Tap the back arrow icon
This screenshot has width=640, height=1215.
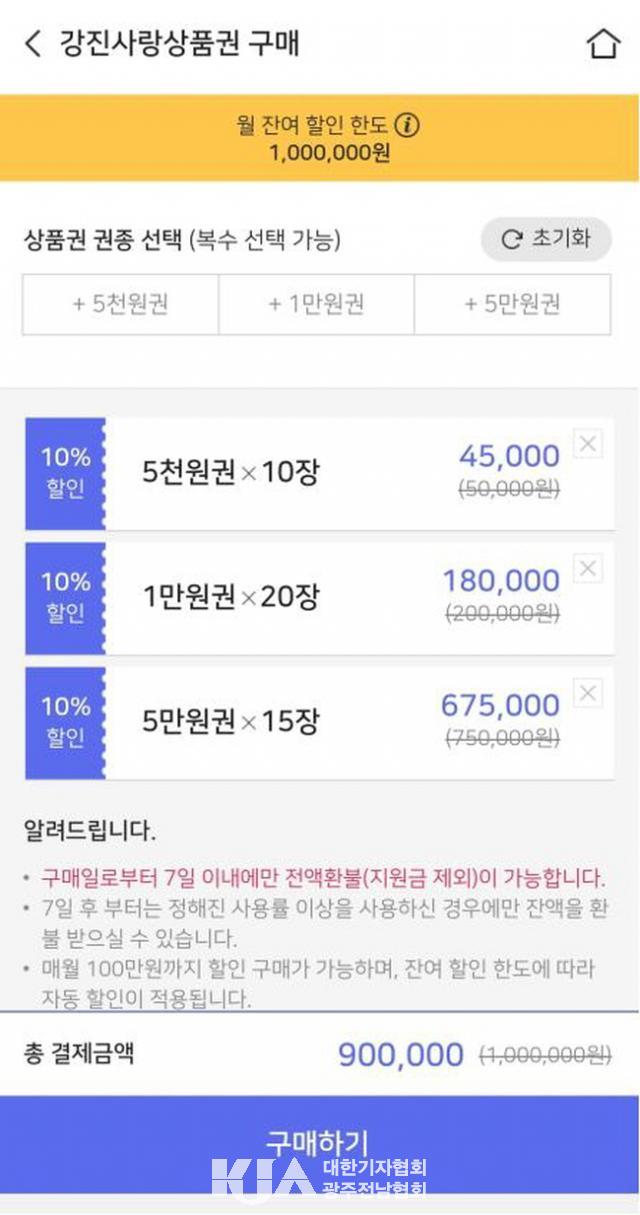(x=33, y=44)
